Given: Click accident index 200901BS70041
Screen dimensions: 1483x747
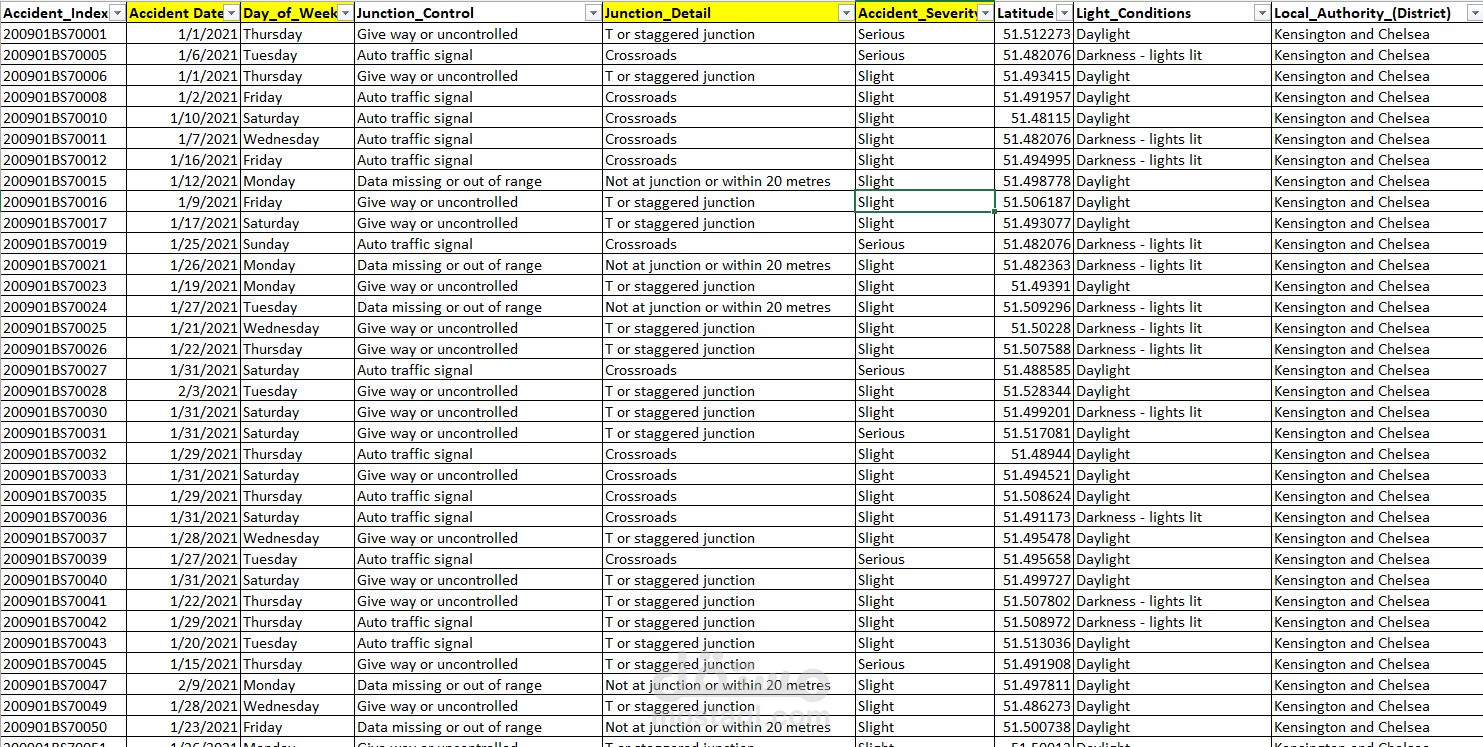Looking at the screenshot, I should [63, 601].
